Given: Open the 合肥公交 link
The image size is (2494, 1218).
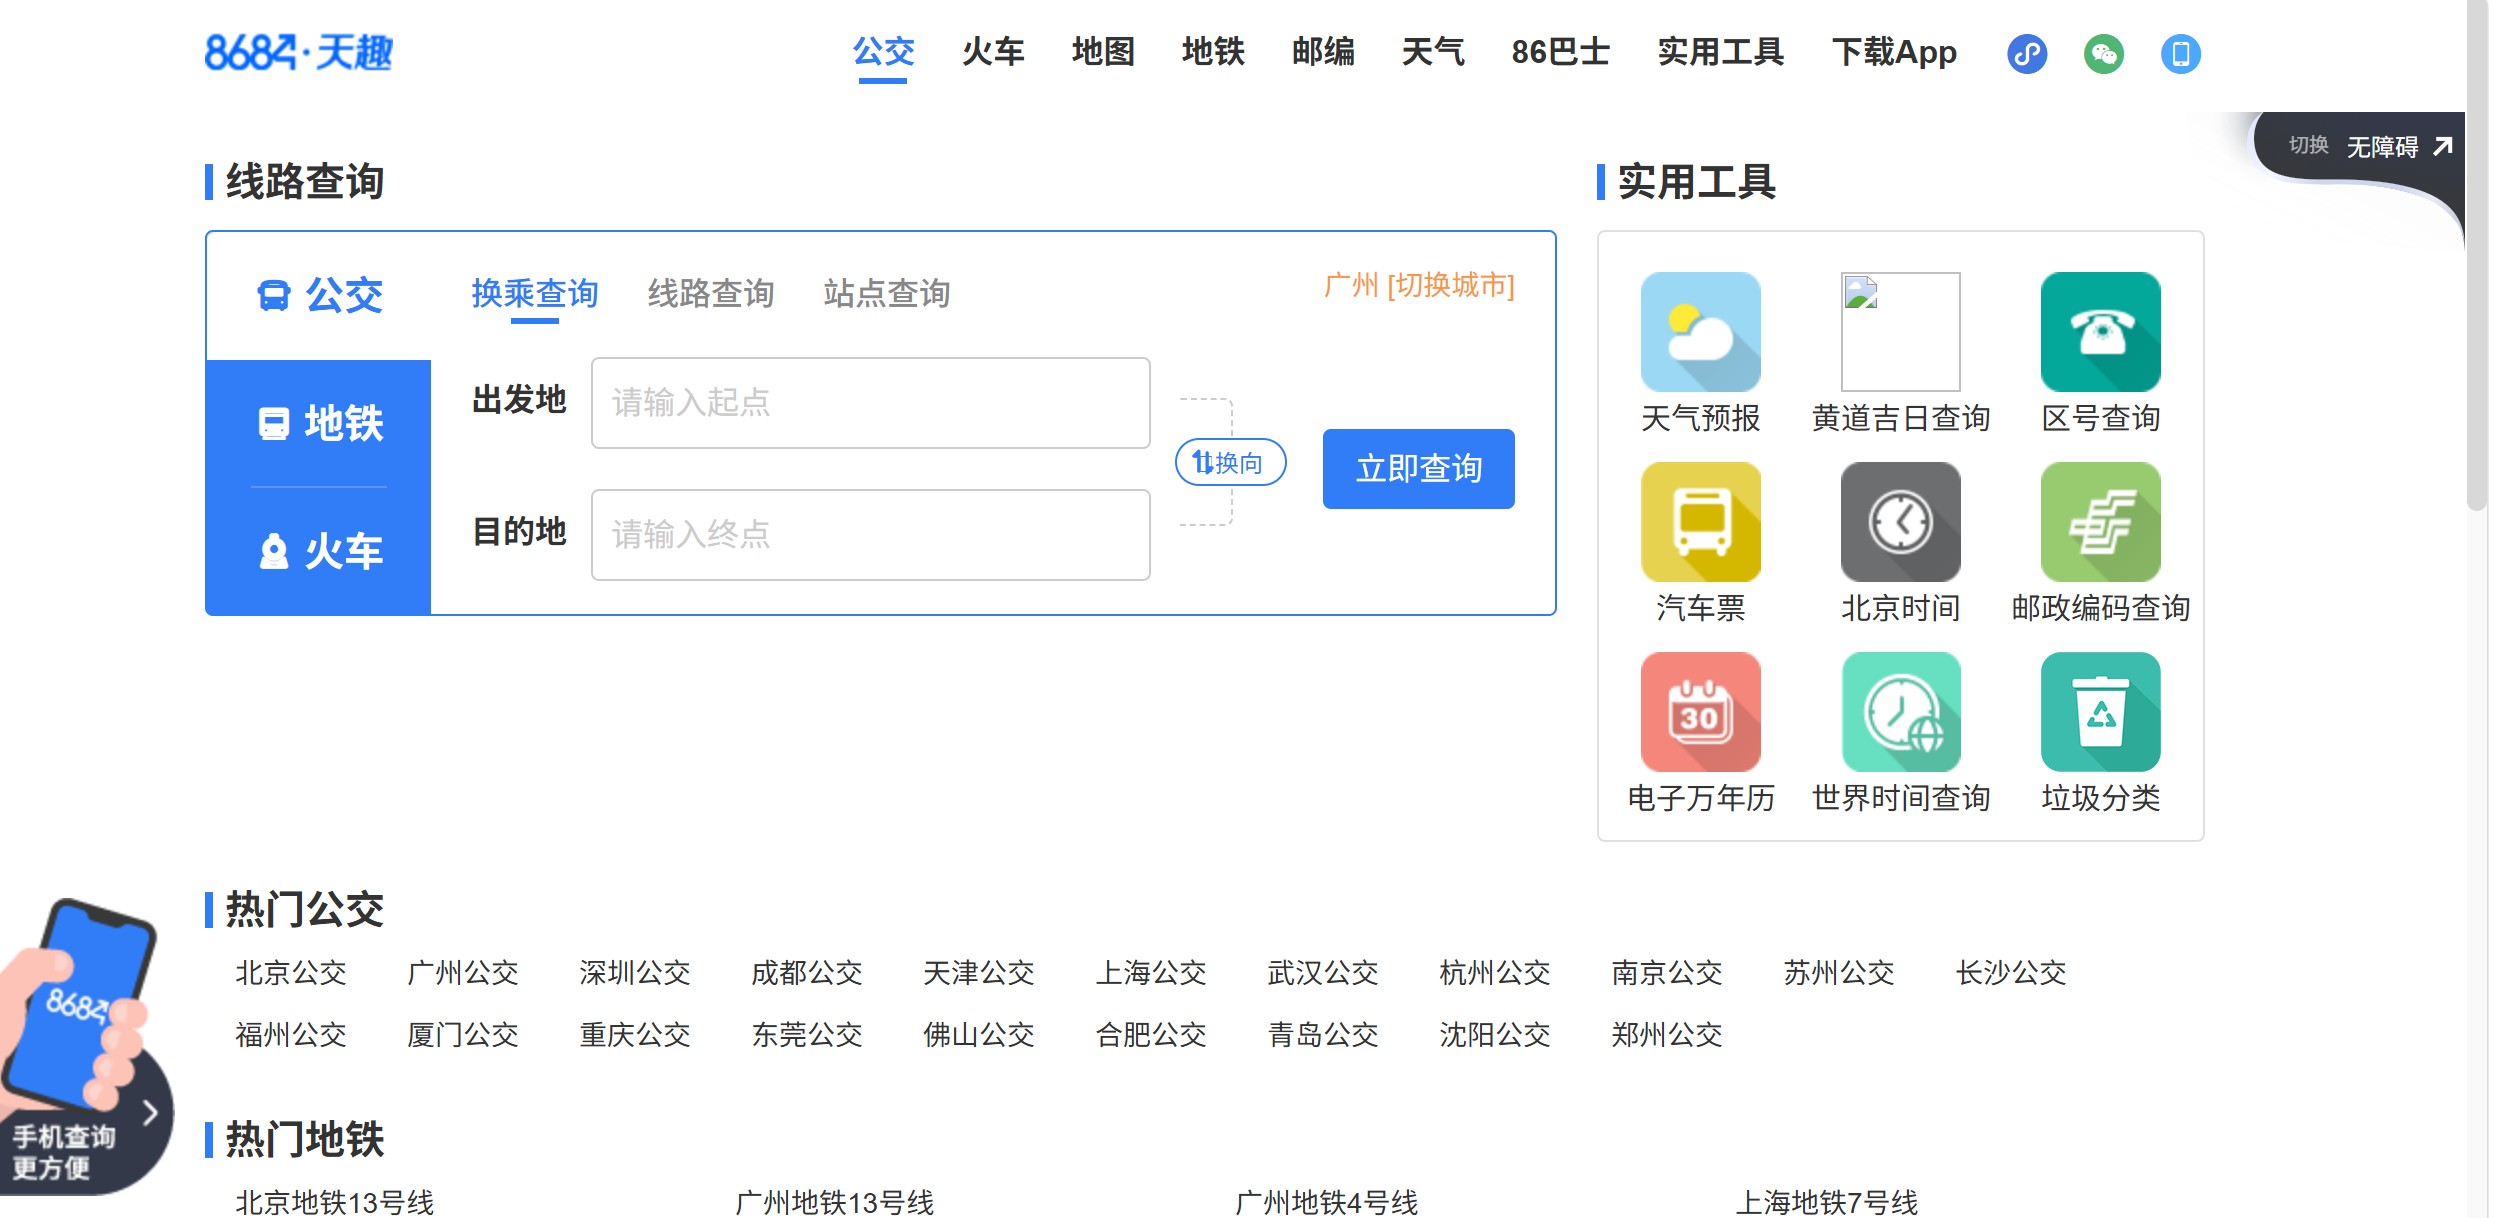Looking at the screenshot, I should tap(1151, 1034).
